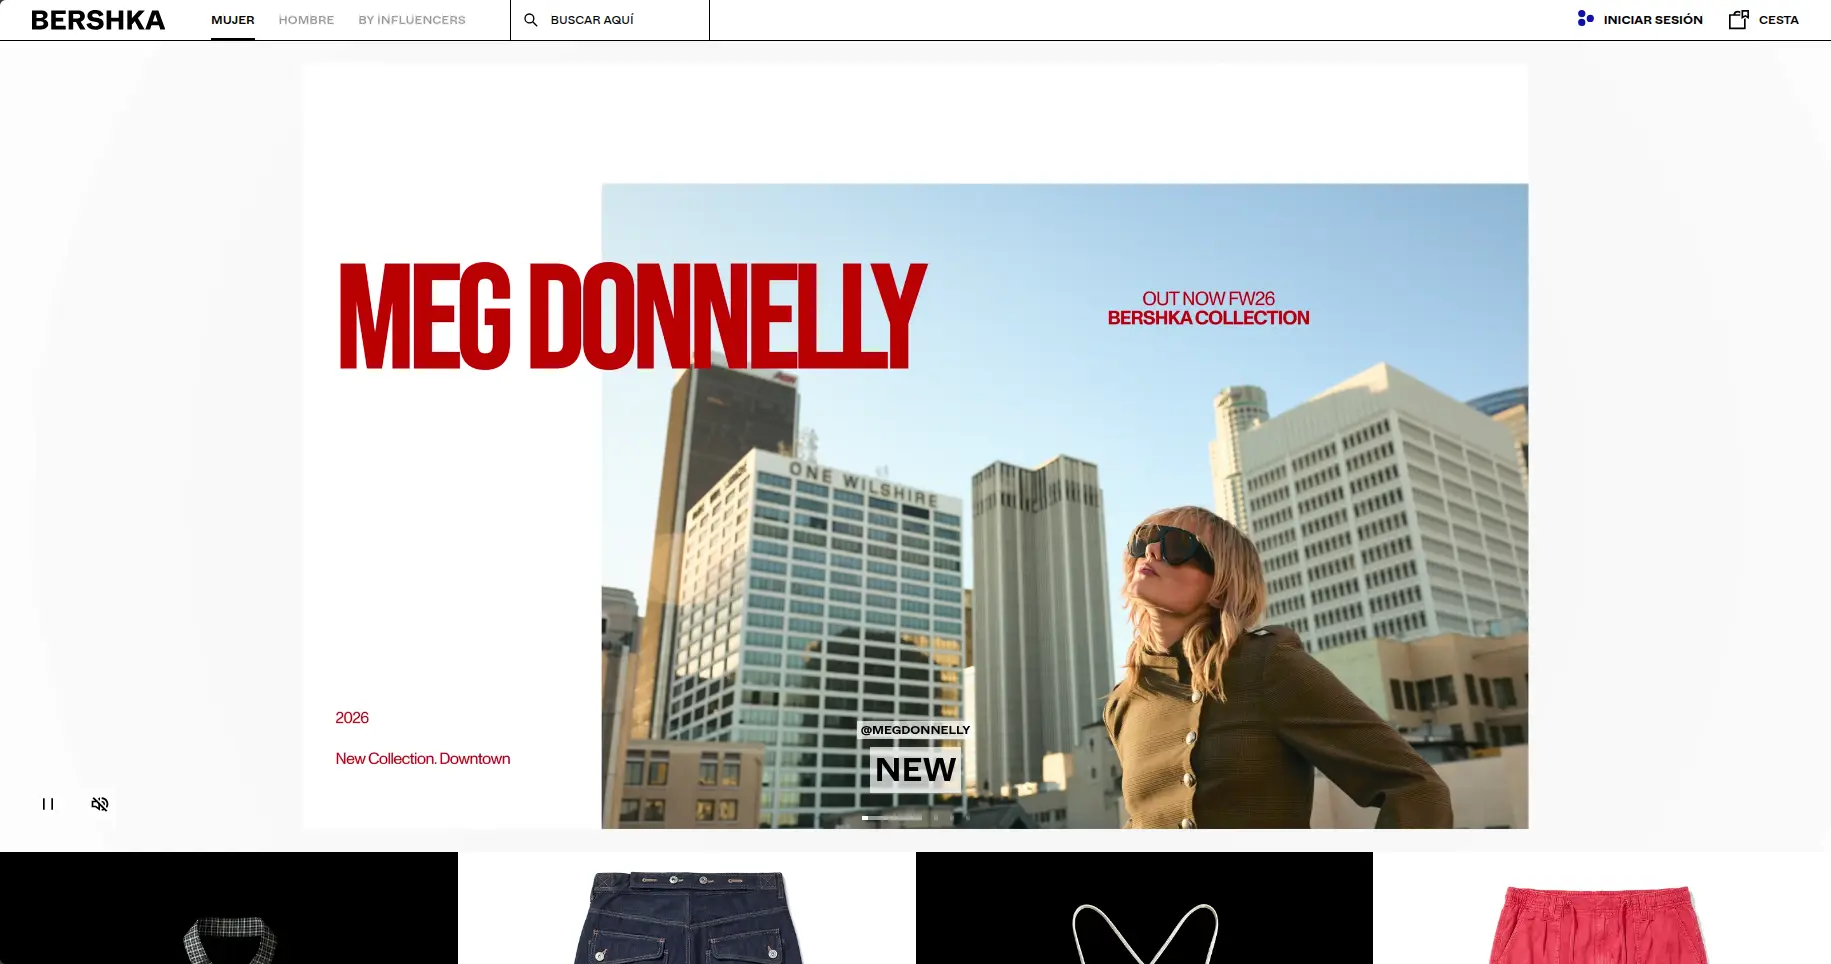Image resolution: width=1831 pixels, height=964 pixels.
Task: Click the MEG DONNELLY headline
Action: coord(633,316)
